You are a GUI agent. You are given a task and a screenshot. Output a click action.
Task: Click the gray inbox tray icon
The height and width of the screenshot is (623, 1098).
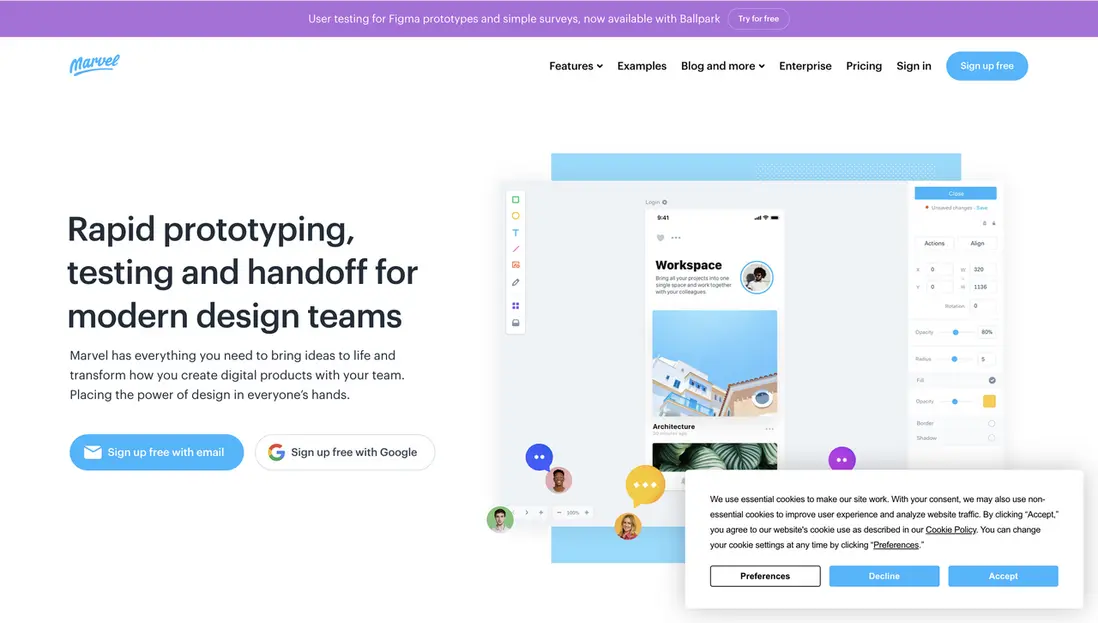(515, 323)
